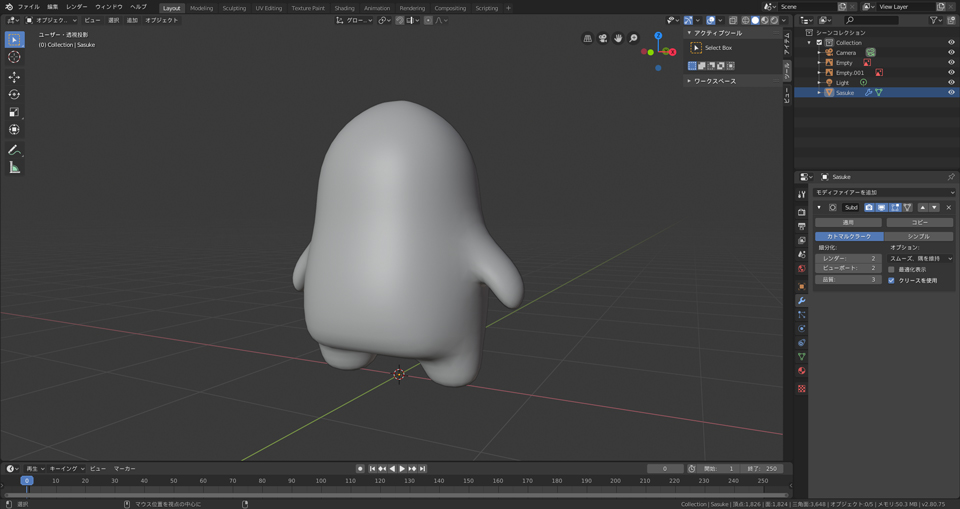Image resolution: width=960 pixels, height=509 pixels.
Task: Open shading options dropdown arrow
Action: (x=784, y=20)
